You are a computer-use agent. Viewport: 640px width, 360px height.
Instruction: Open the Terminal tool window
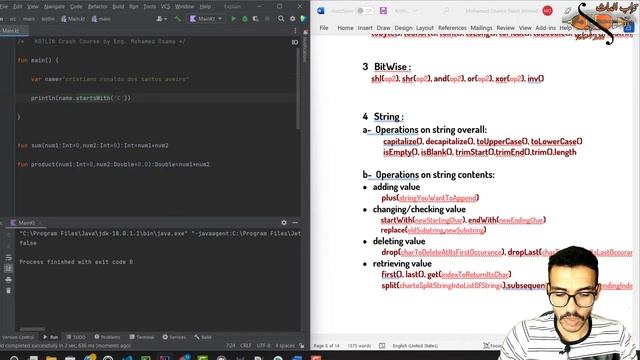click(142, 337)
